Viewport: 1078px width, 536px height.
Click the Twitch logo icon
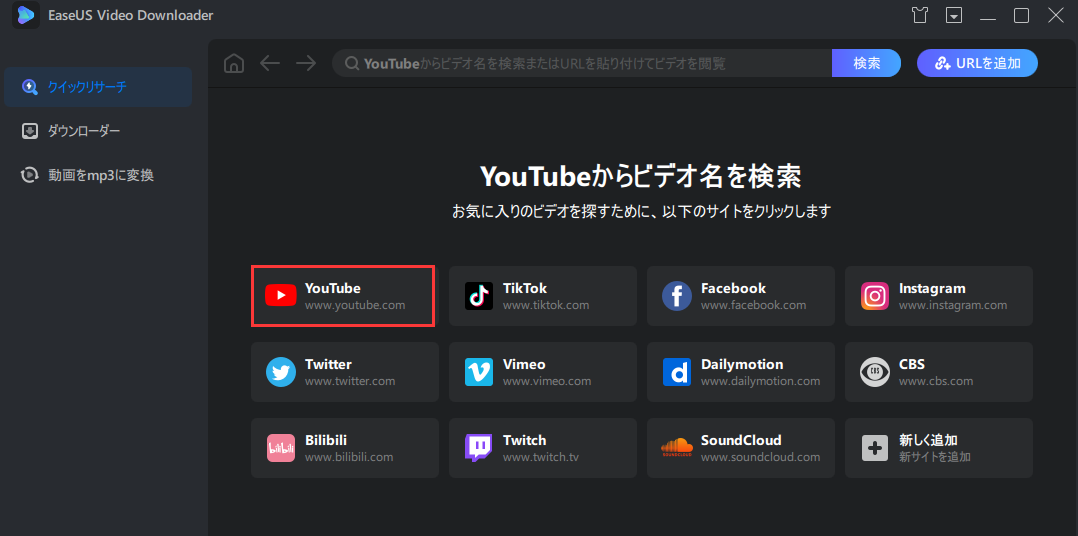478,448
